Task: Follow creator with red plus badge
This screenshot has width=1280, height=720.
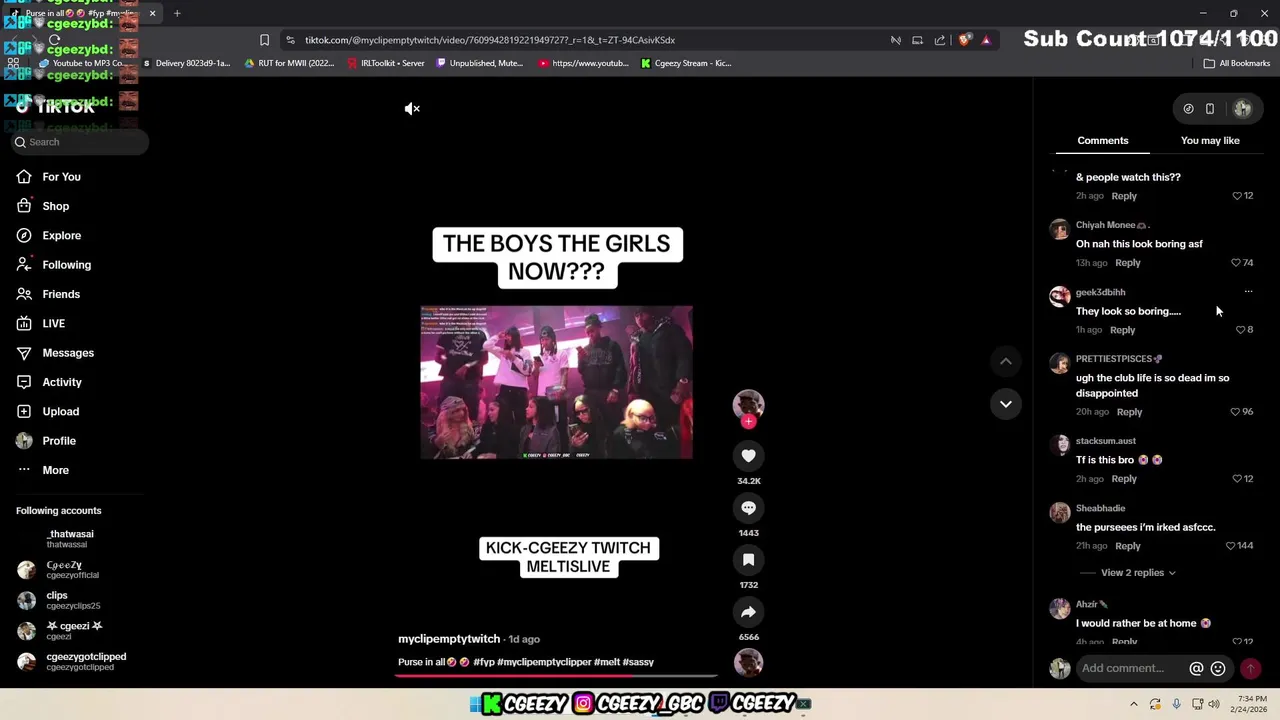Action: 748,421
